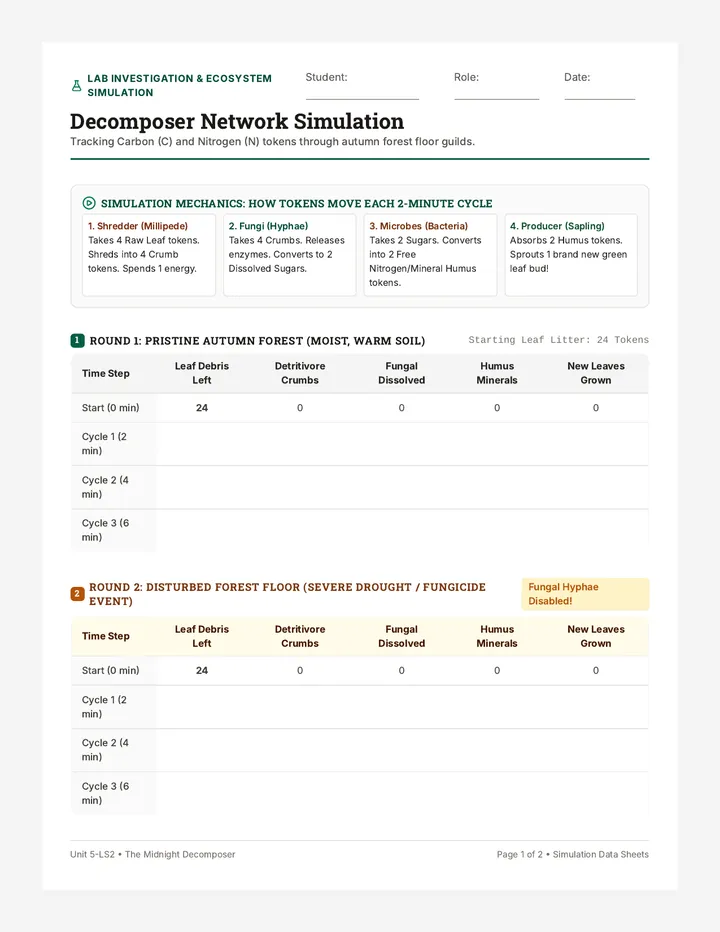Click Round 1 Time Step header
Image resolution: width=720 pixels, height=932 pixels.
(x=105, y=373)
